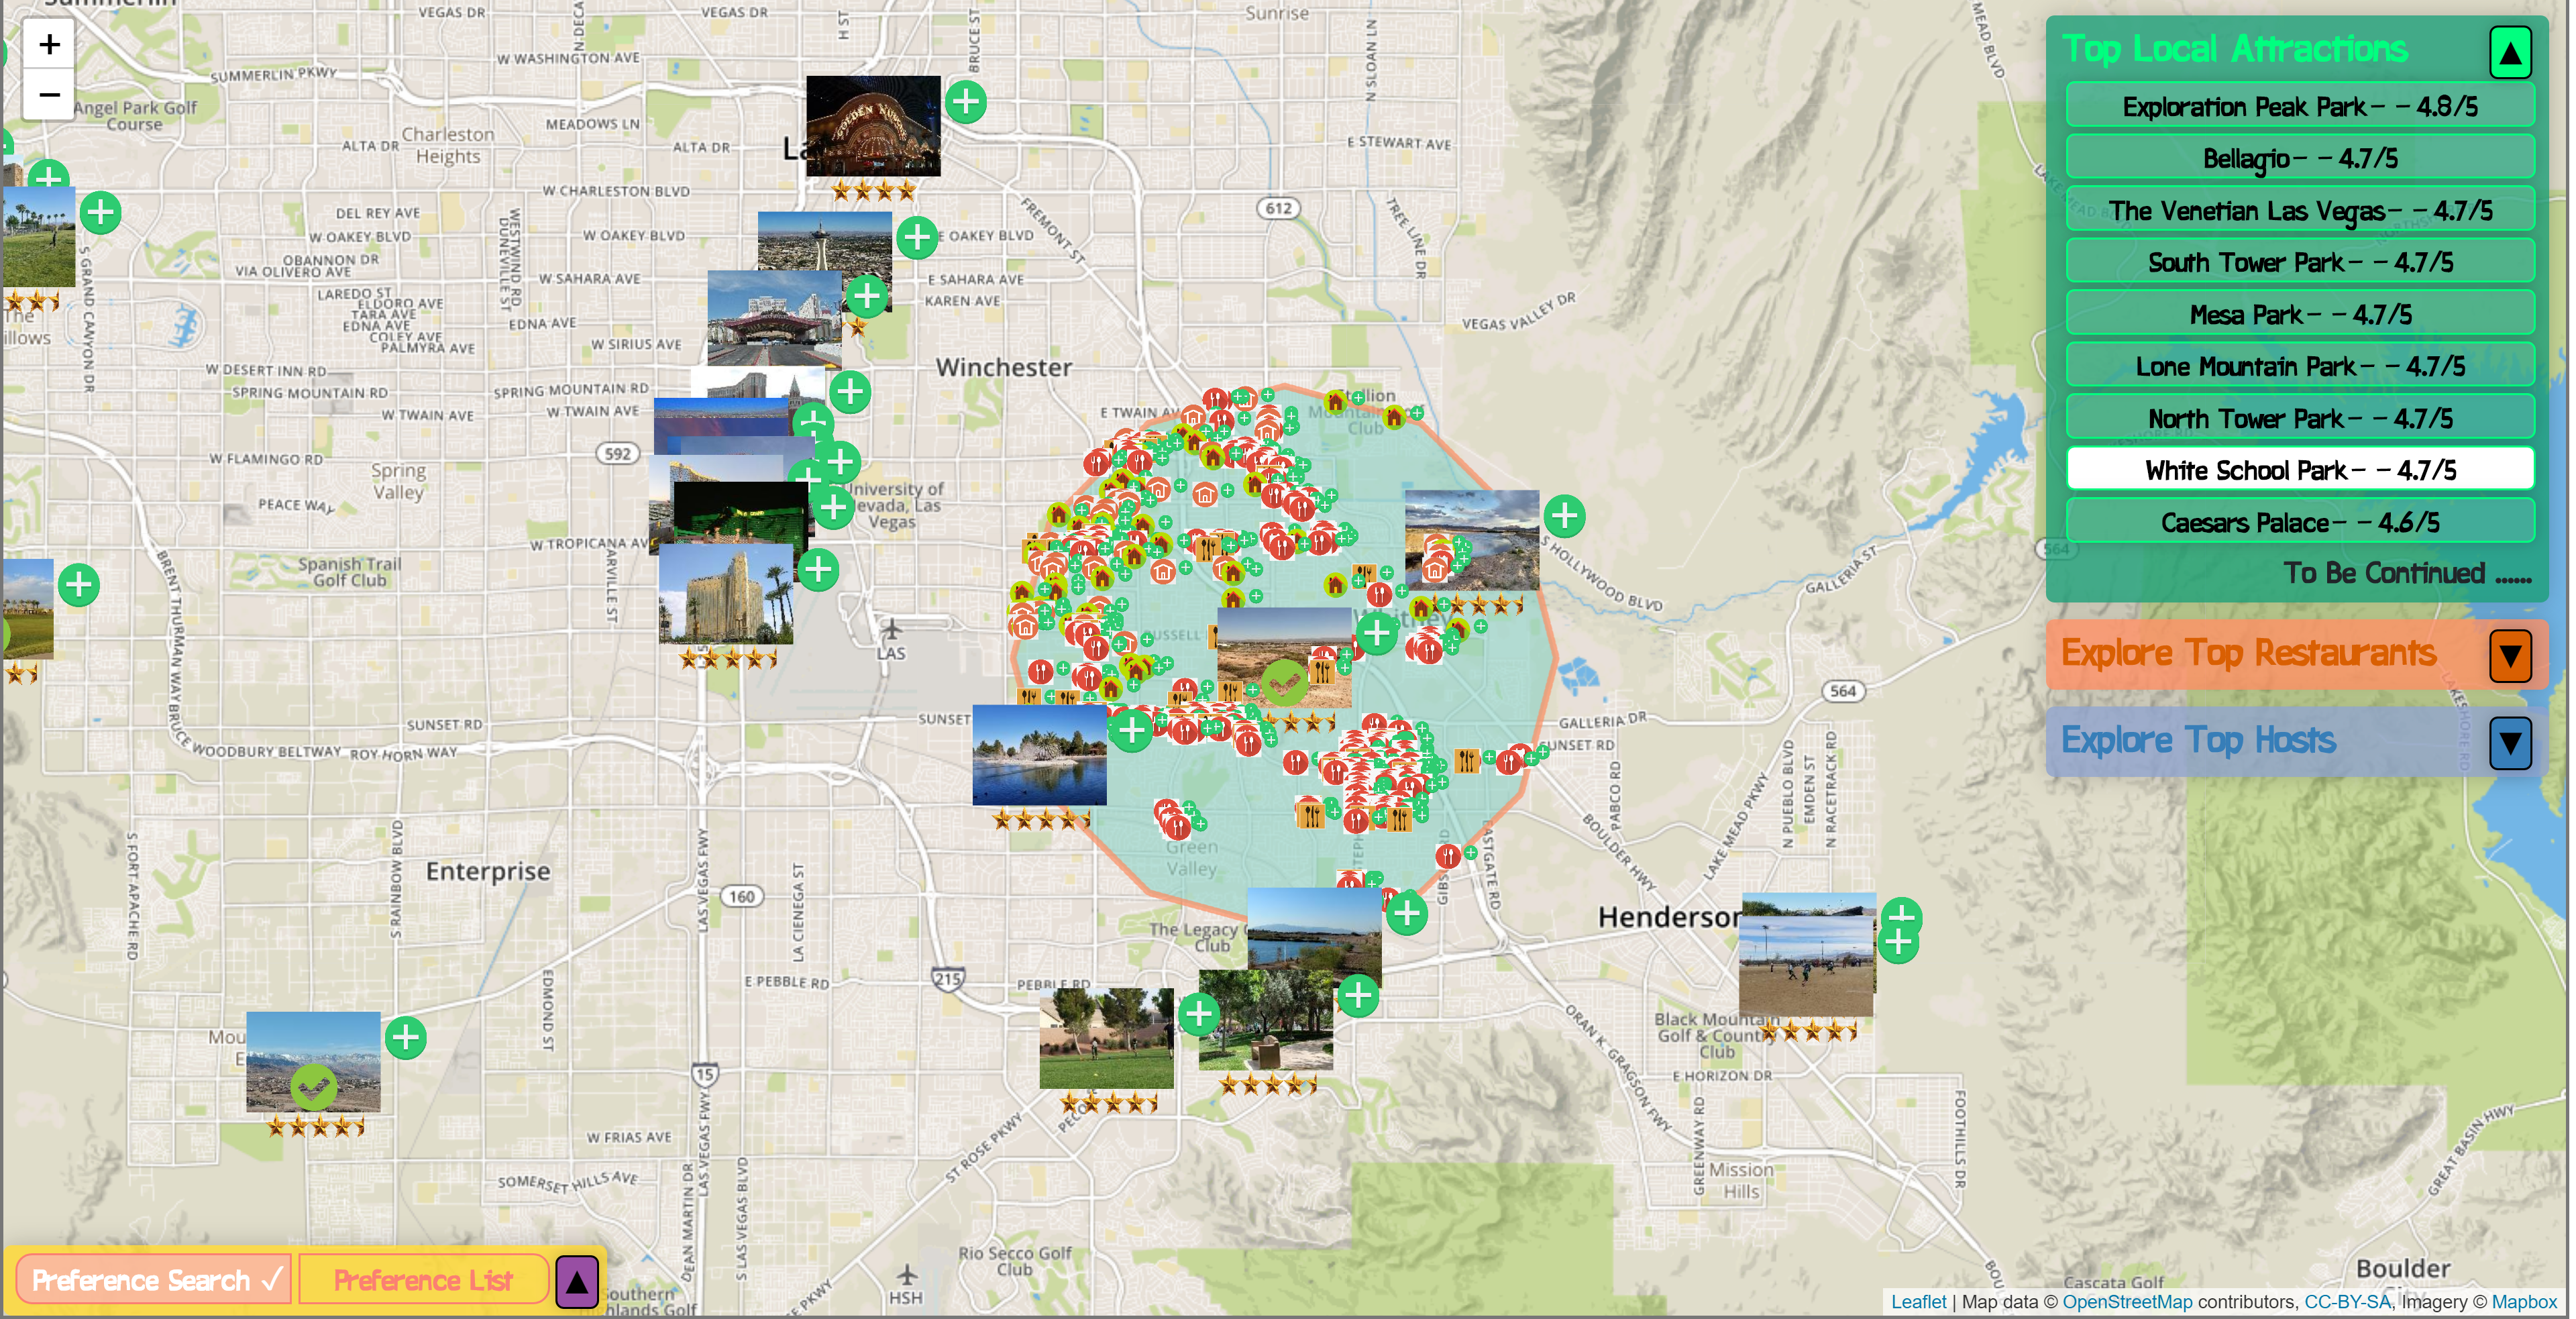2576x1319 pixels.
Task: Click plus icon beside lake photo
Action: coord(1132,730)
